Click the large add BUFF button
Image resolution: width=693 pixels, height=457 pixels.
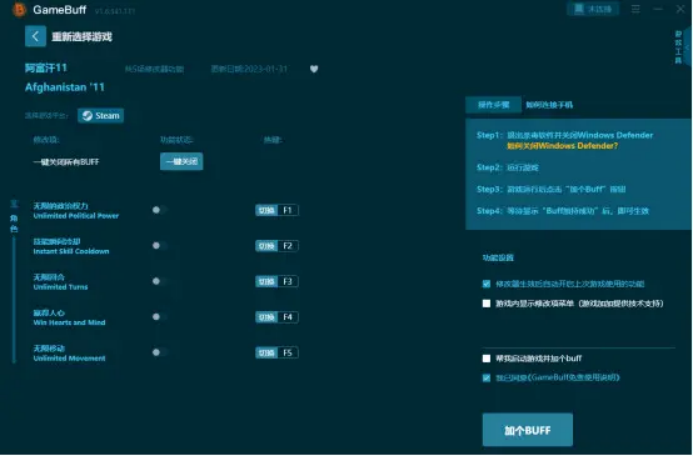click(528, 430)
